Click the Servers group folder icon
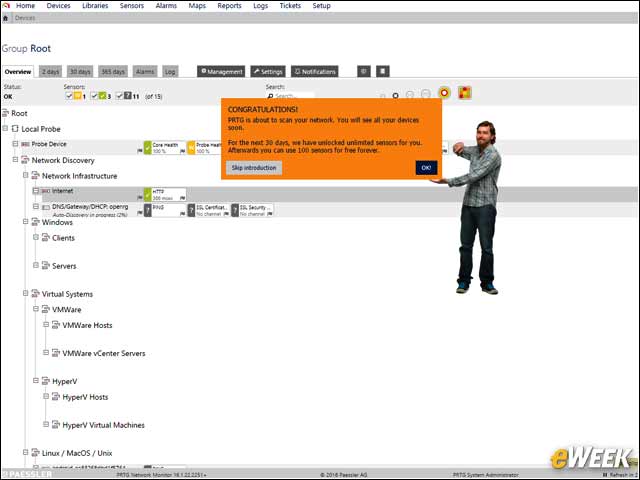This screenshot has height=480, width=640. click(46, 266)
